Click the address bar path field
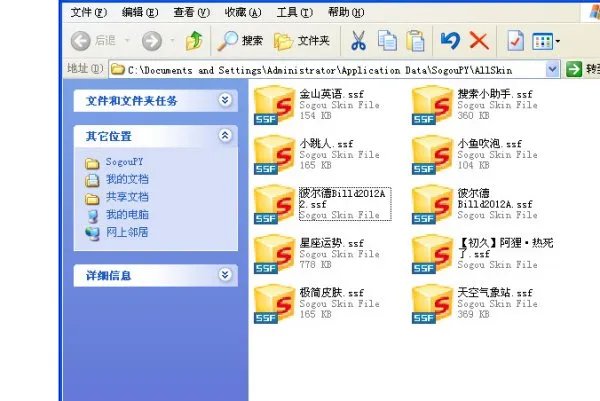Image resolution: width=600 pixels, height=401 pixels. [x=328, y=70]
